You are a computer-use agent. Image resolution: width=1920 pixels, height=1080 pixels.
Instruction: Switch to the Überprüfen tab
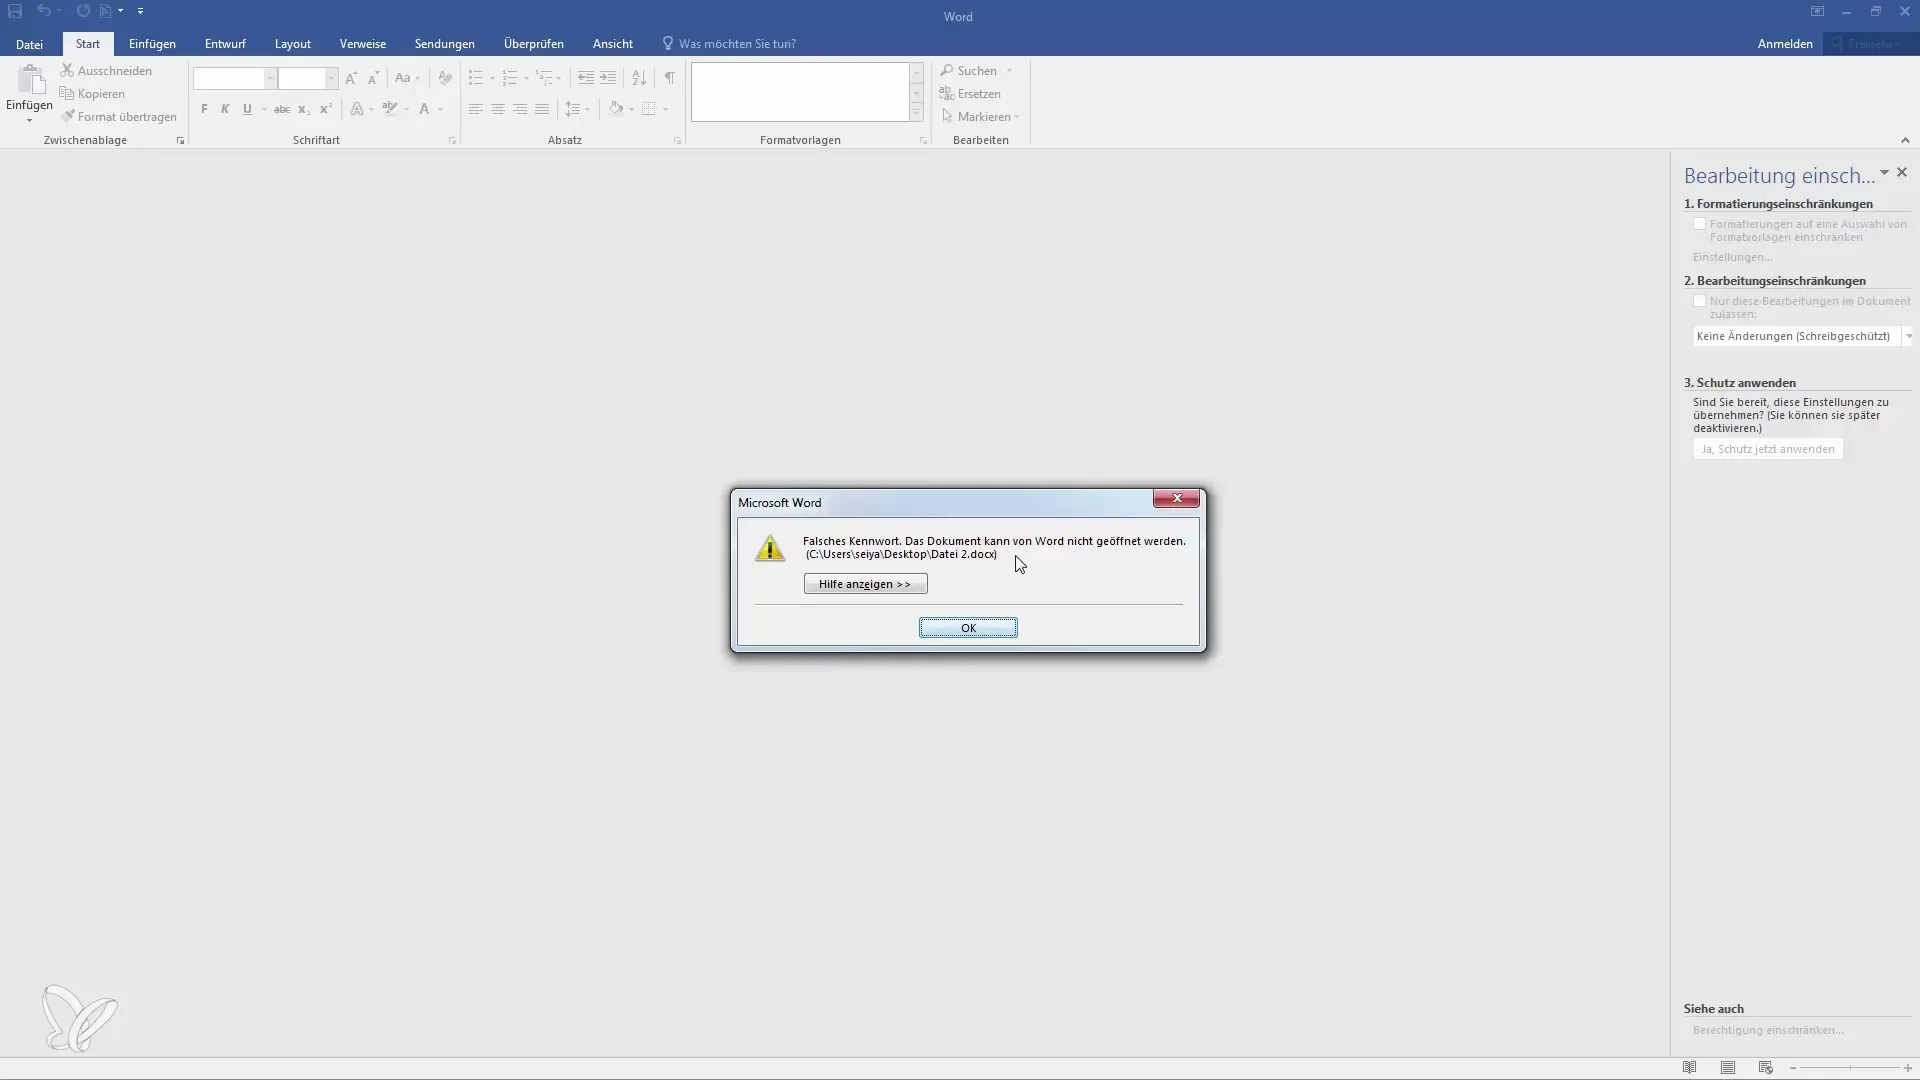point(533,44)
